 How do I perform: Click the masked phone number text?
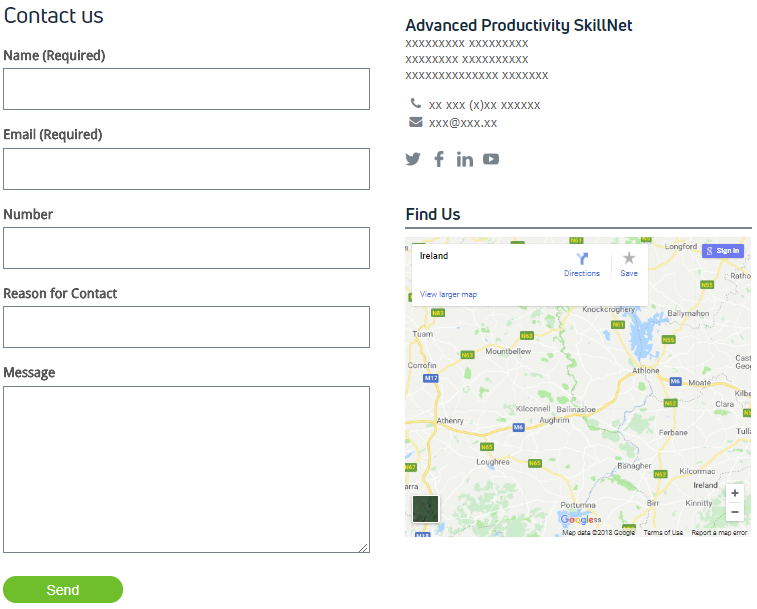[x=484, y=105]
